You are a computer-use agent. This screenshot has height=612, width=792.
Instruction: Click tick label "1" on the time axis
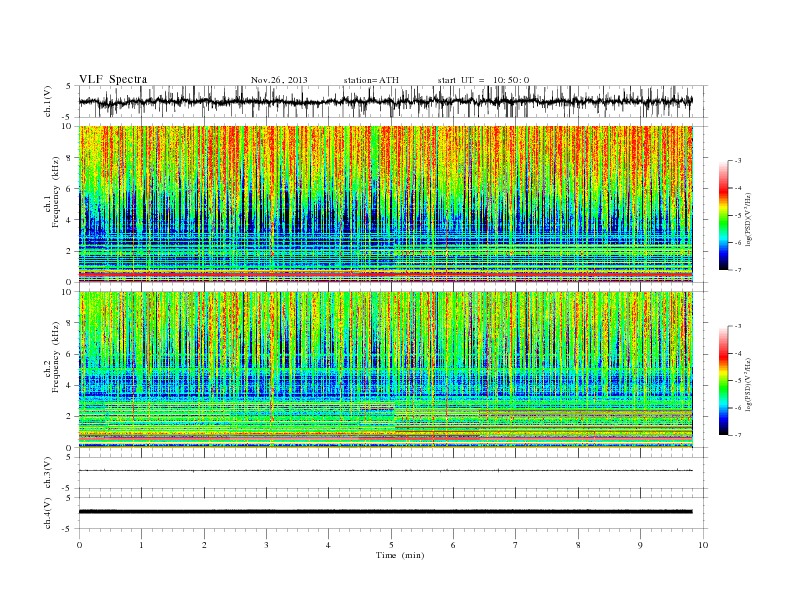point(142,545)
